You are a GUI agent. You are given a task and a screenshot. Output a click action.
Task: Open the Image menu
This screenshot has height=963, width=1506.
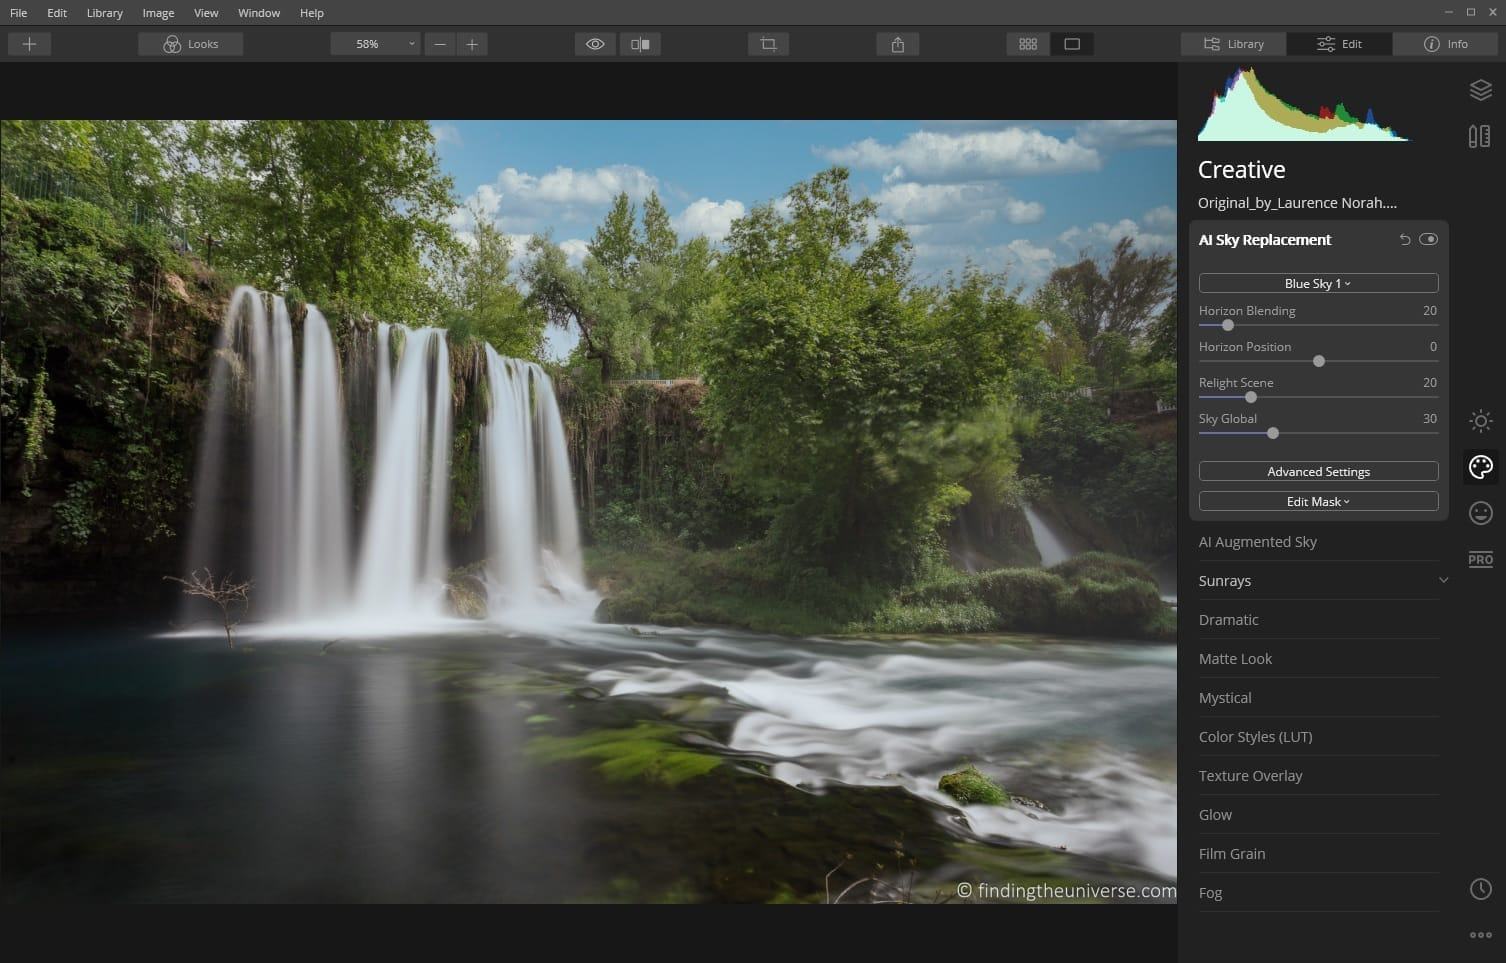157,13
